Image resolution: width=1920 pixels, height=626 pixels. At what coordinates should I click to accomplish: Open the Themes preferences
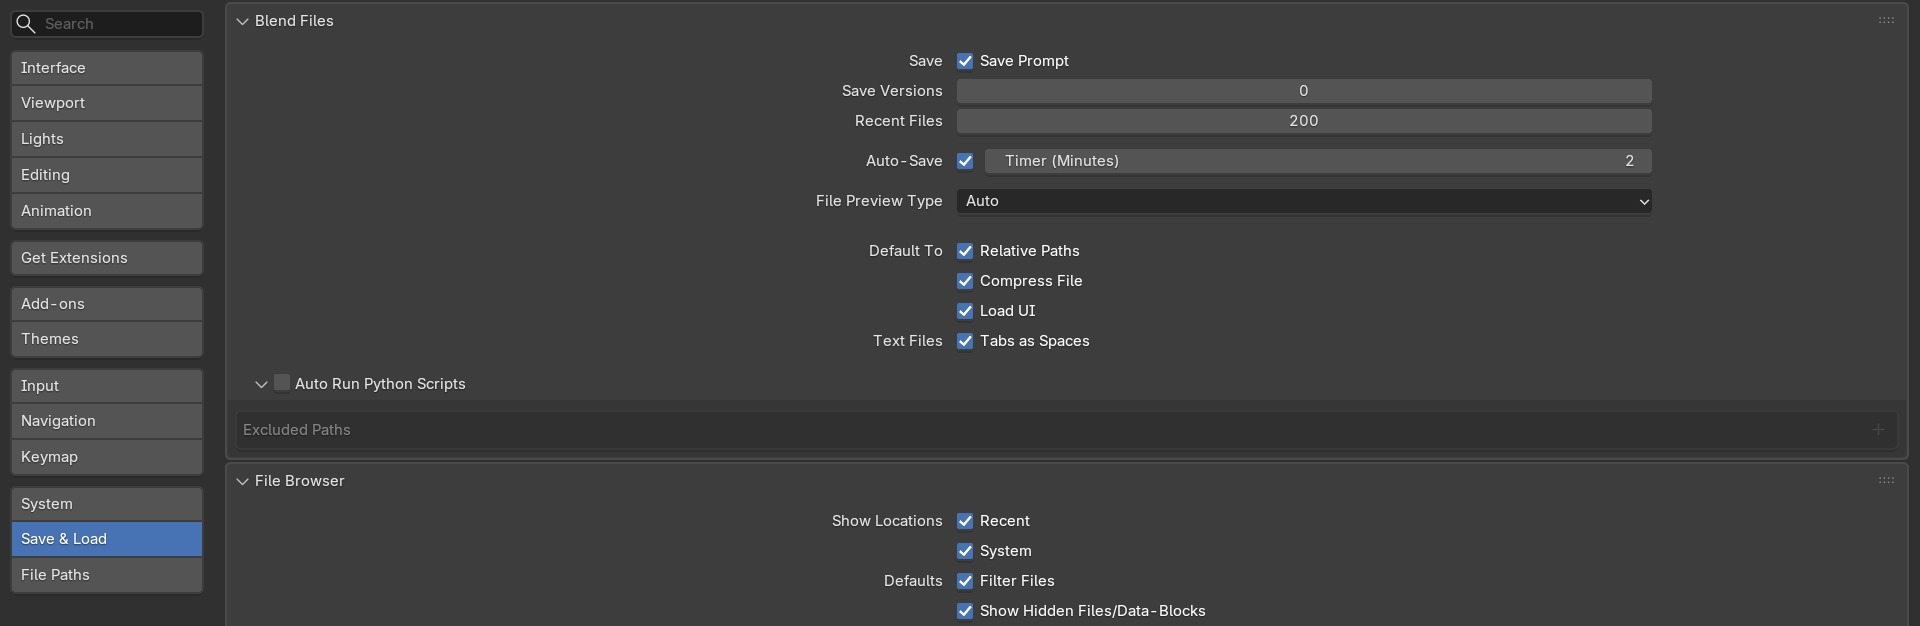(107, 339)
